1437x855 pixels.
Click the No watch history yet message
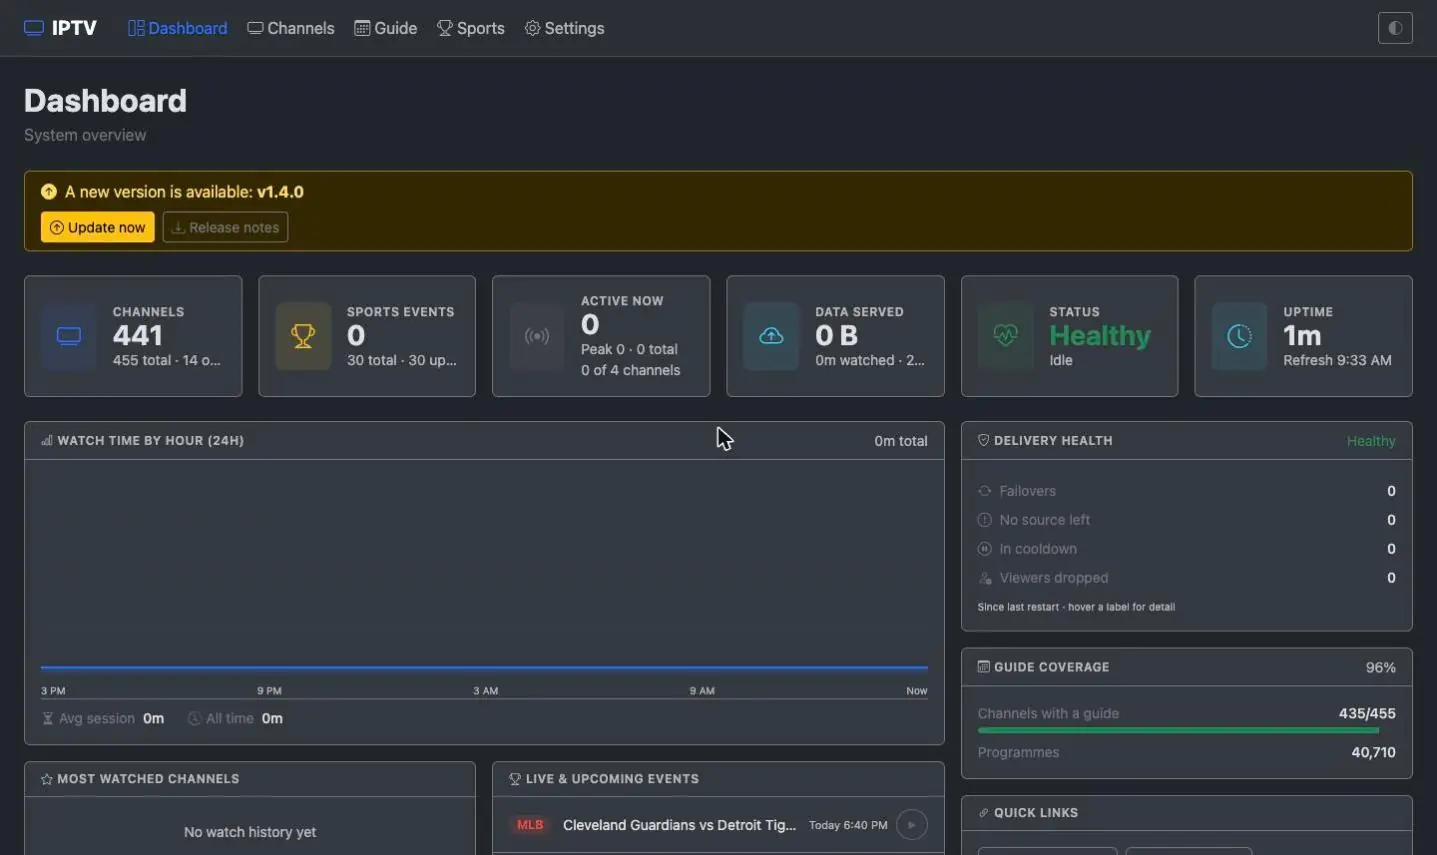[x=250, y=832]
